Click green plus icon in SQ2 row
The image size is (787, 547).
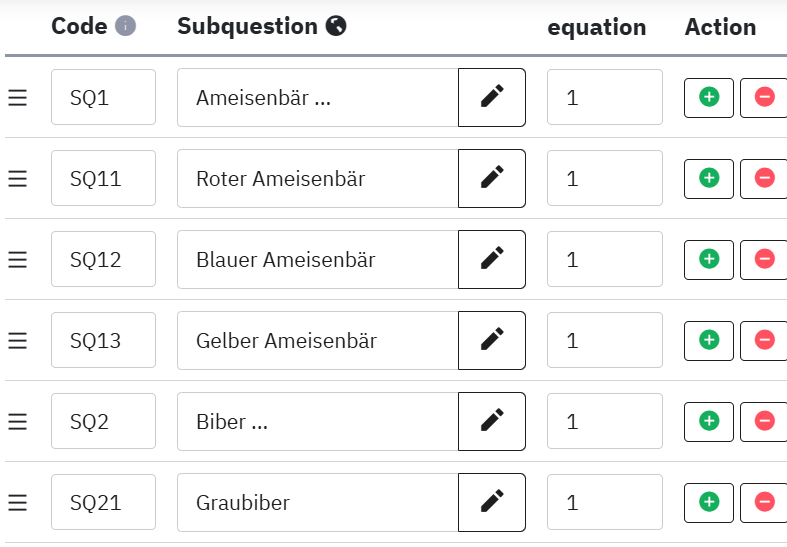[709, 421]
